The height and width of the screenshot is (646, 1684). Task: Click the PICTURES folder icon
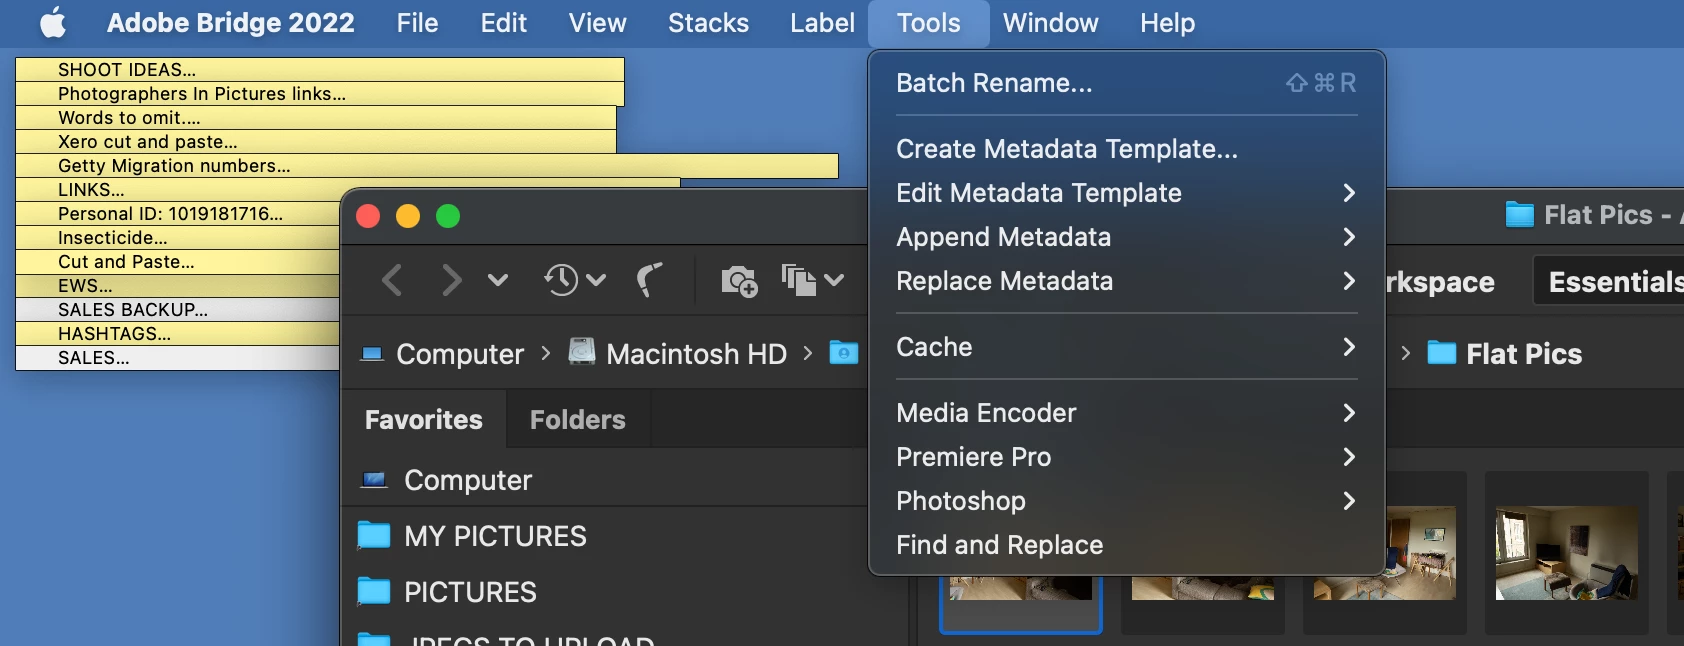tap(374, 591)
